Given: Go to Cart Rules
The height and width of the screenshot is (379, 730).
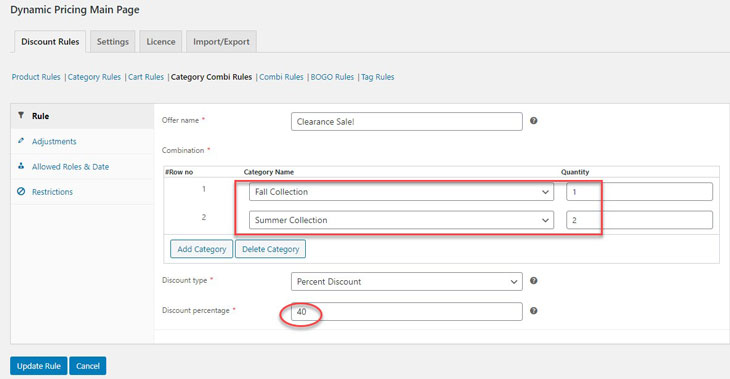Looking at the screenshot, I should click(146, 77).
